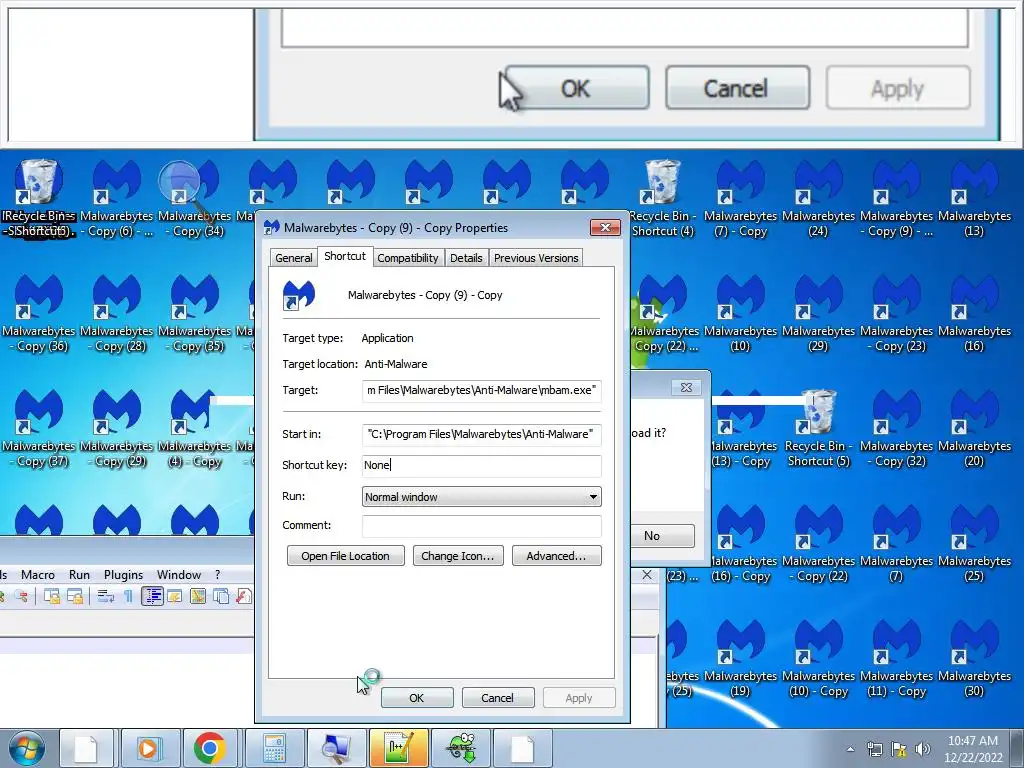
Task: Select desktop icon Malwarebytes (16)
Action: [974, 313]
